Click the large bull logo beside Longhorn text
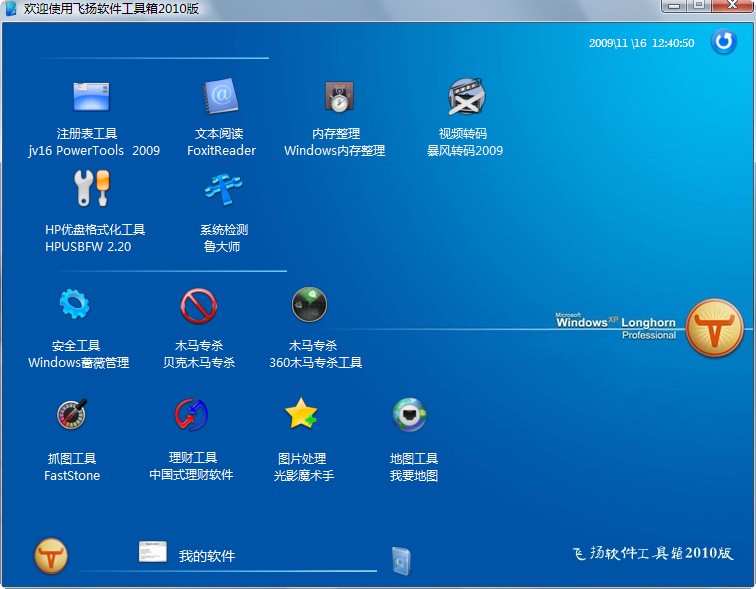 click(715, 328)
